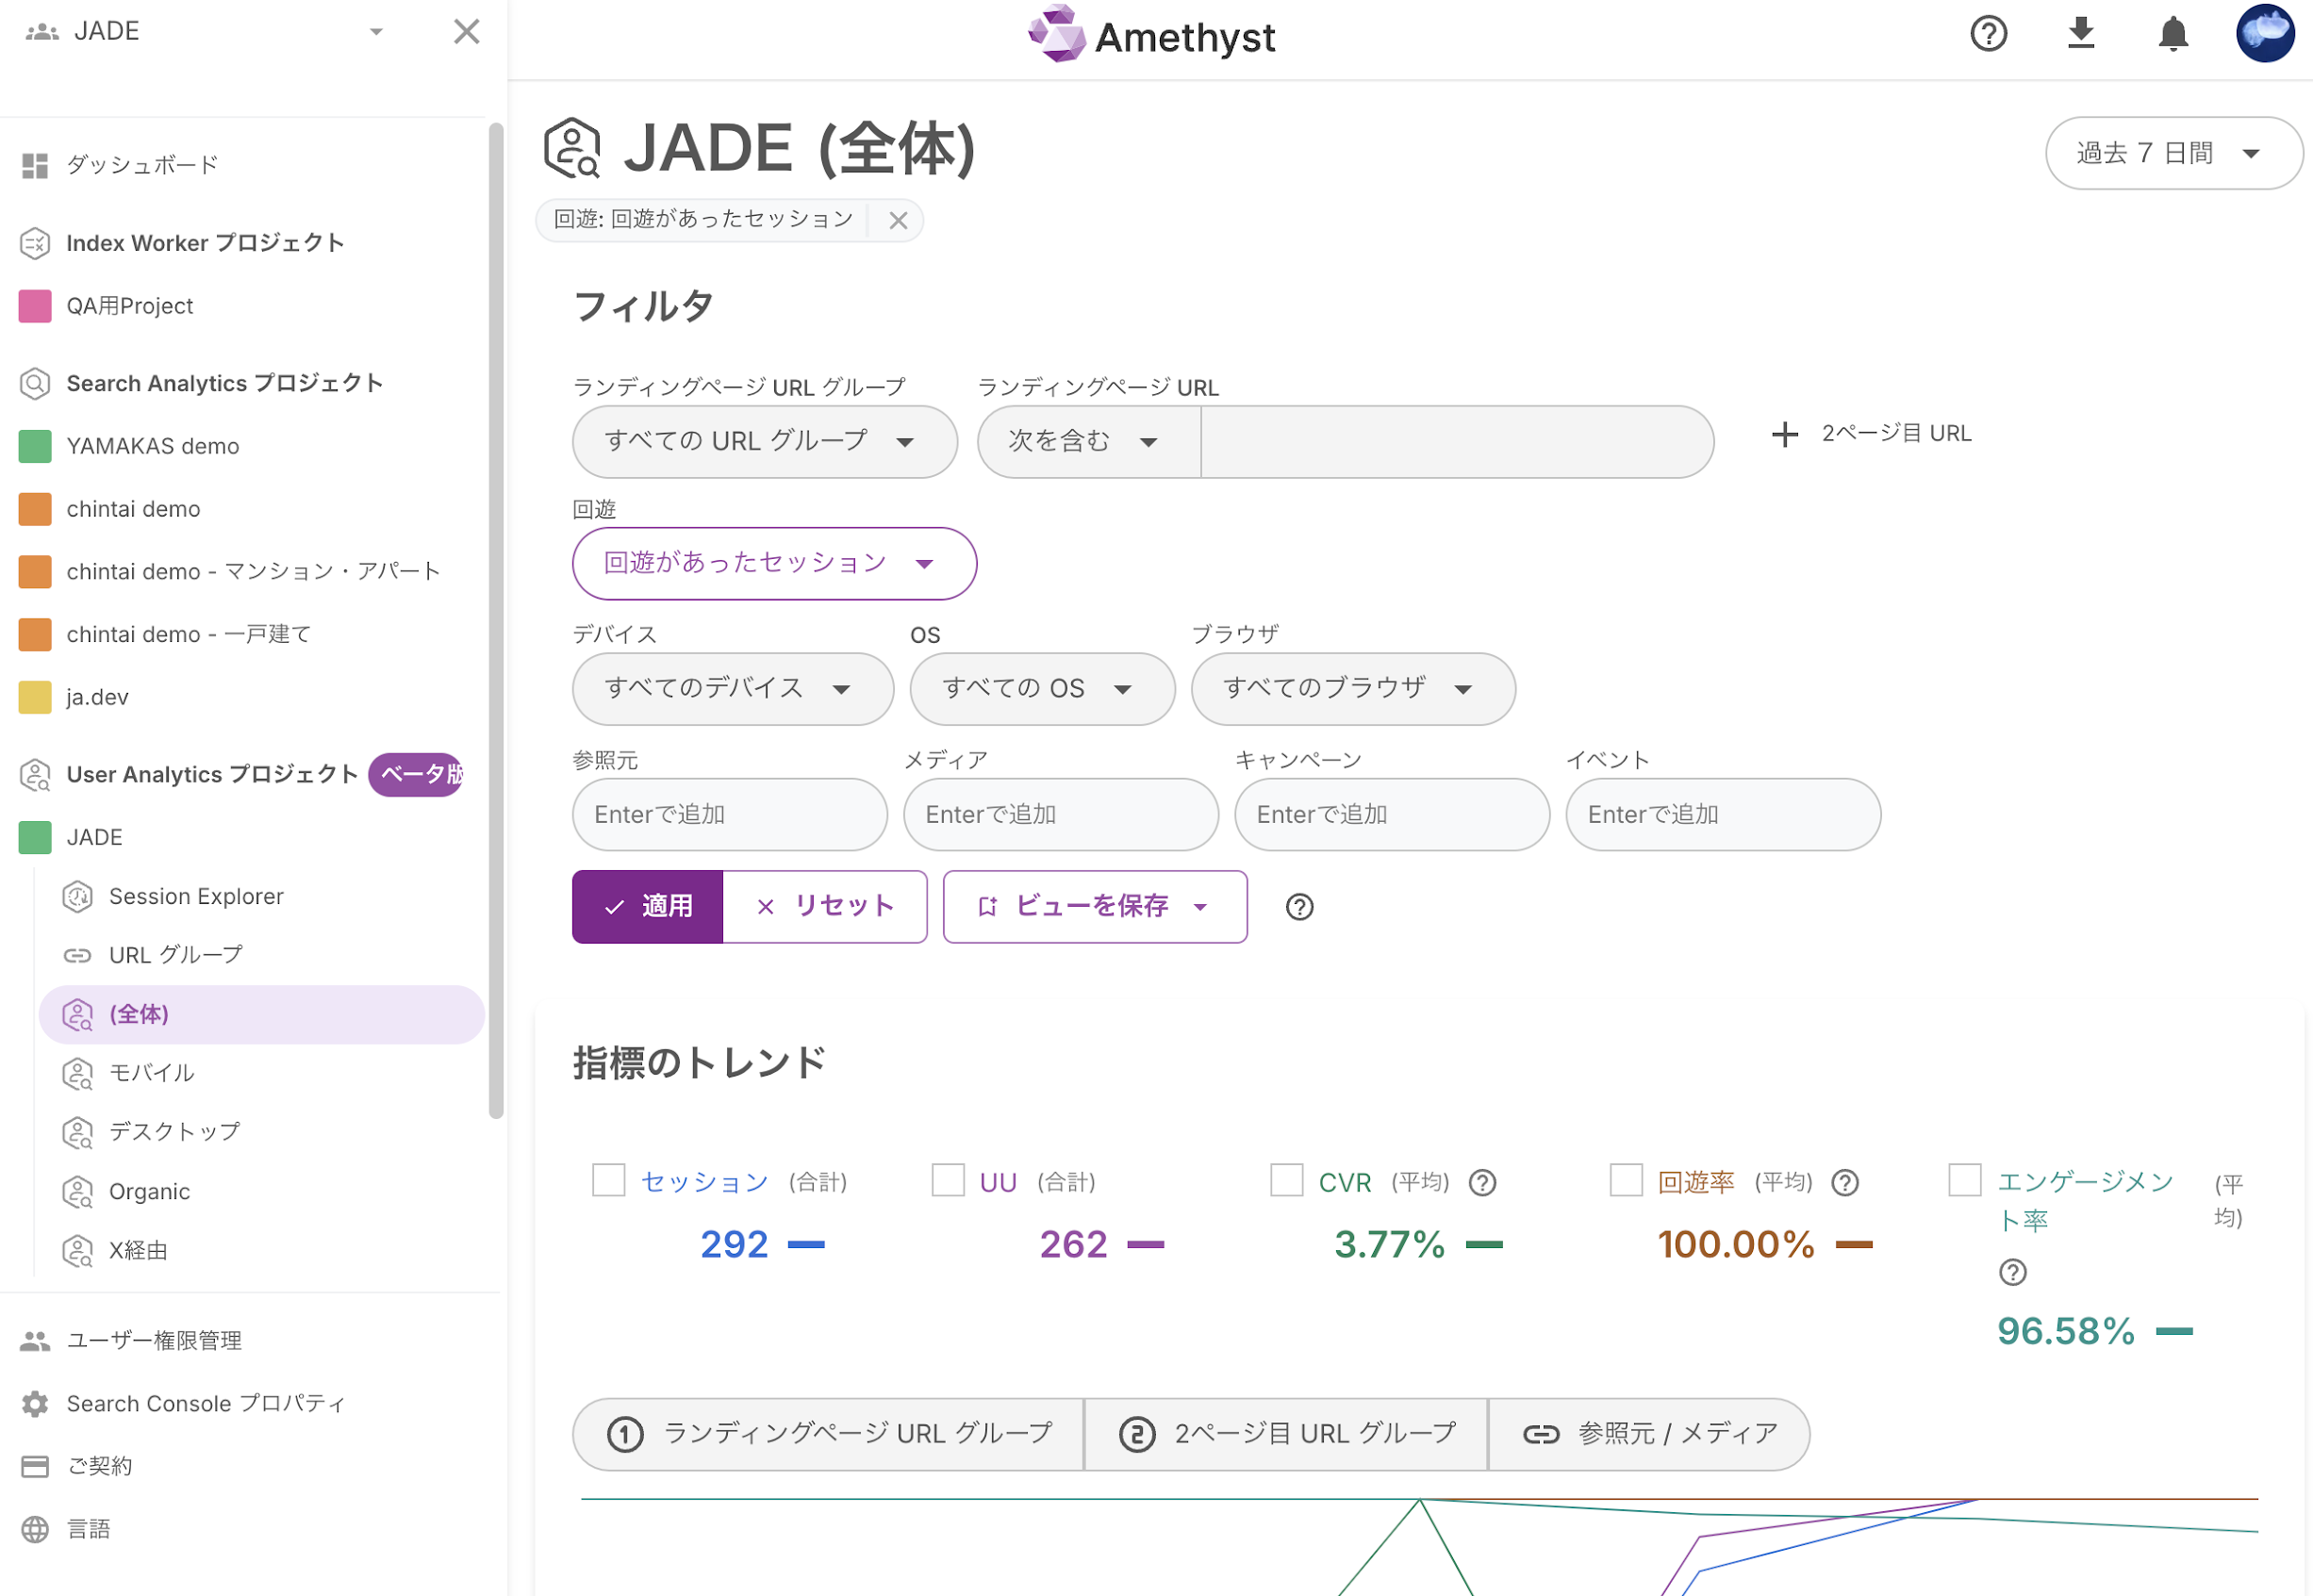Open chintai demo project
This screenshot has height=1596, width=2313.
tap(133, 509)
